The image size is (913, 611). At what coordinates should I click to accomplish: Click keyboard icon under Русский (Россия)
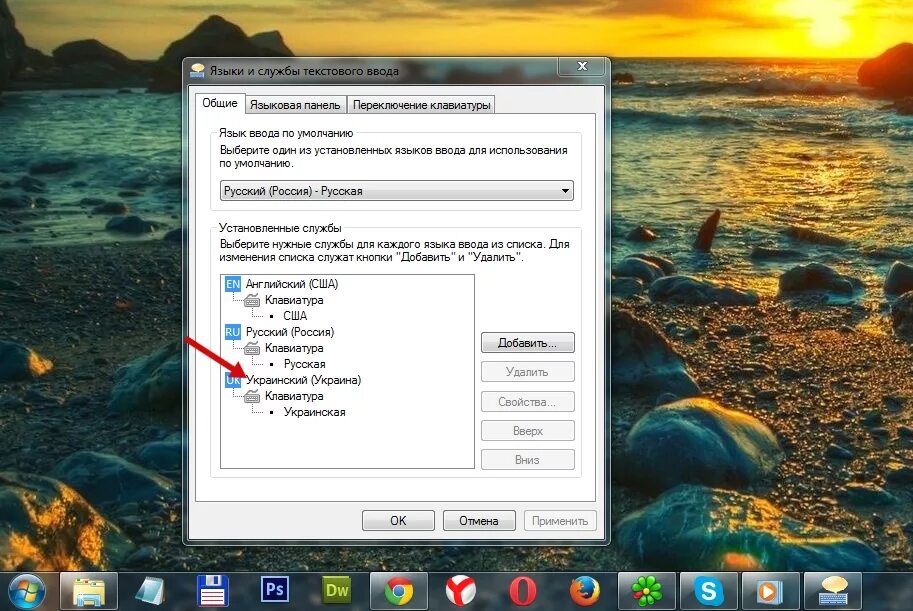click(252, 348)
